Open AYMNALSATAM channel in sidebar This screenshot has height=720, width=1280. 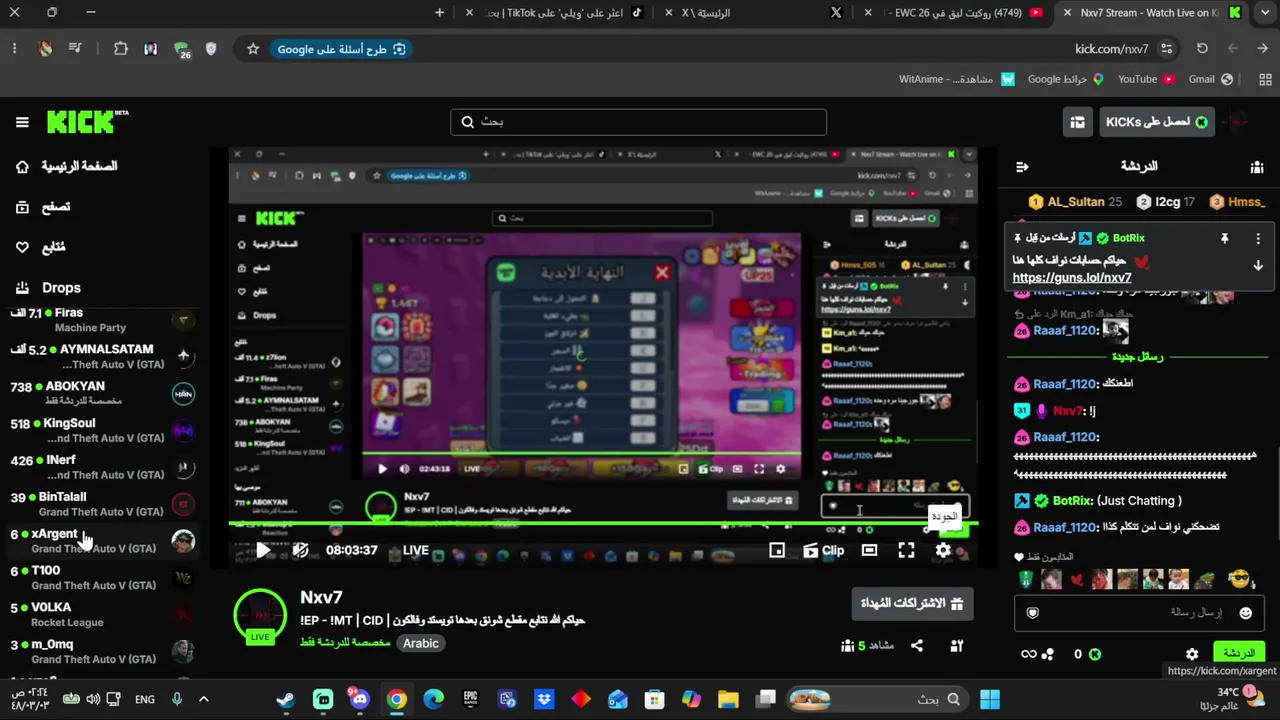(x=100, y=356)
